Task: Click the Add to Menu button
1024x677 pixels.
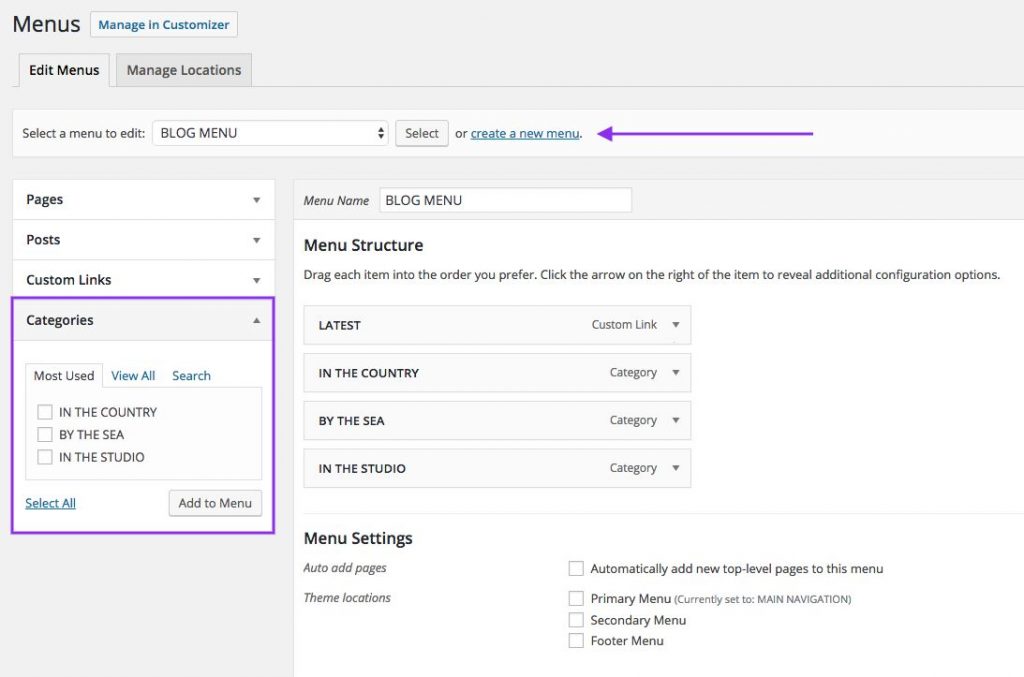Action: (215, 503)
